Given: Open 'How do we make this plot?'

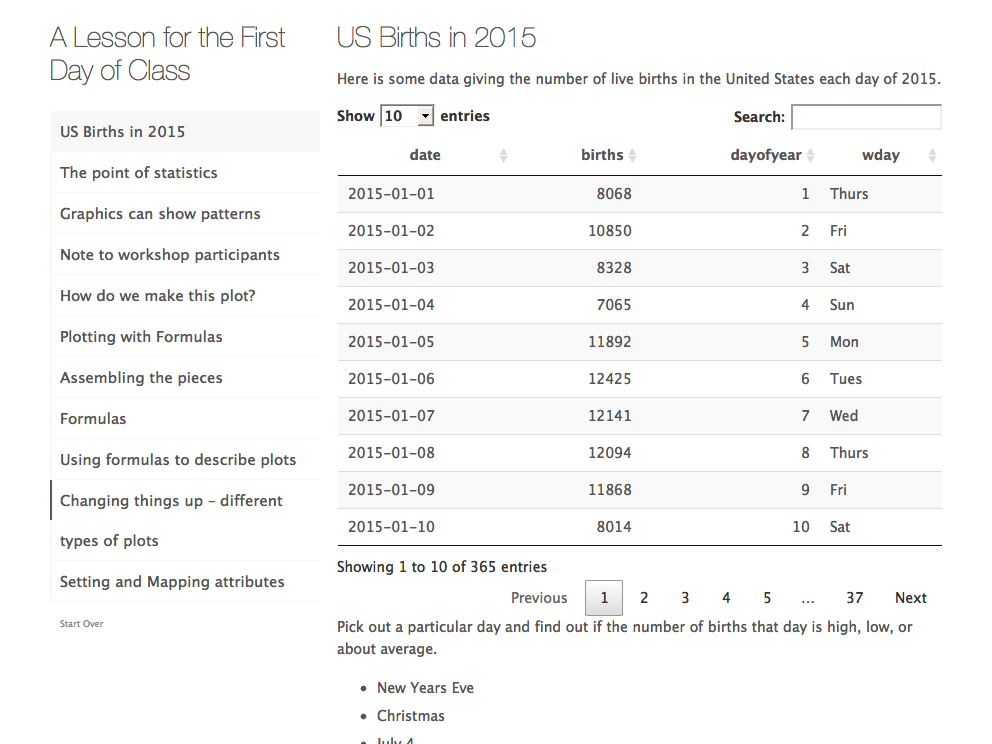Looking at the screenshot, I should click(x=158, y=296).
